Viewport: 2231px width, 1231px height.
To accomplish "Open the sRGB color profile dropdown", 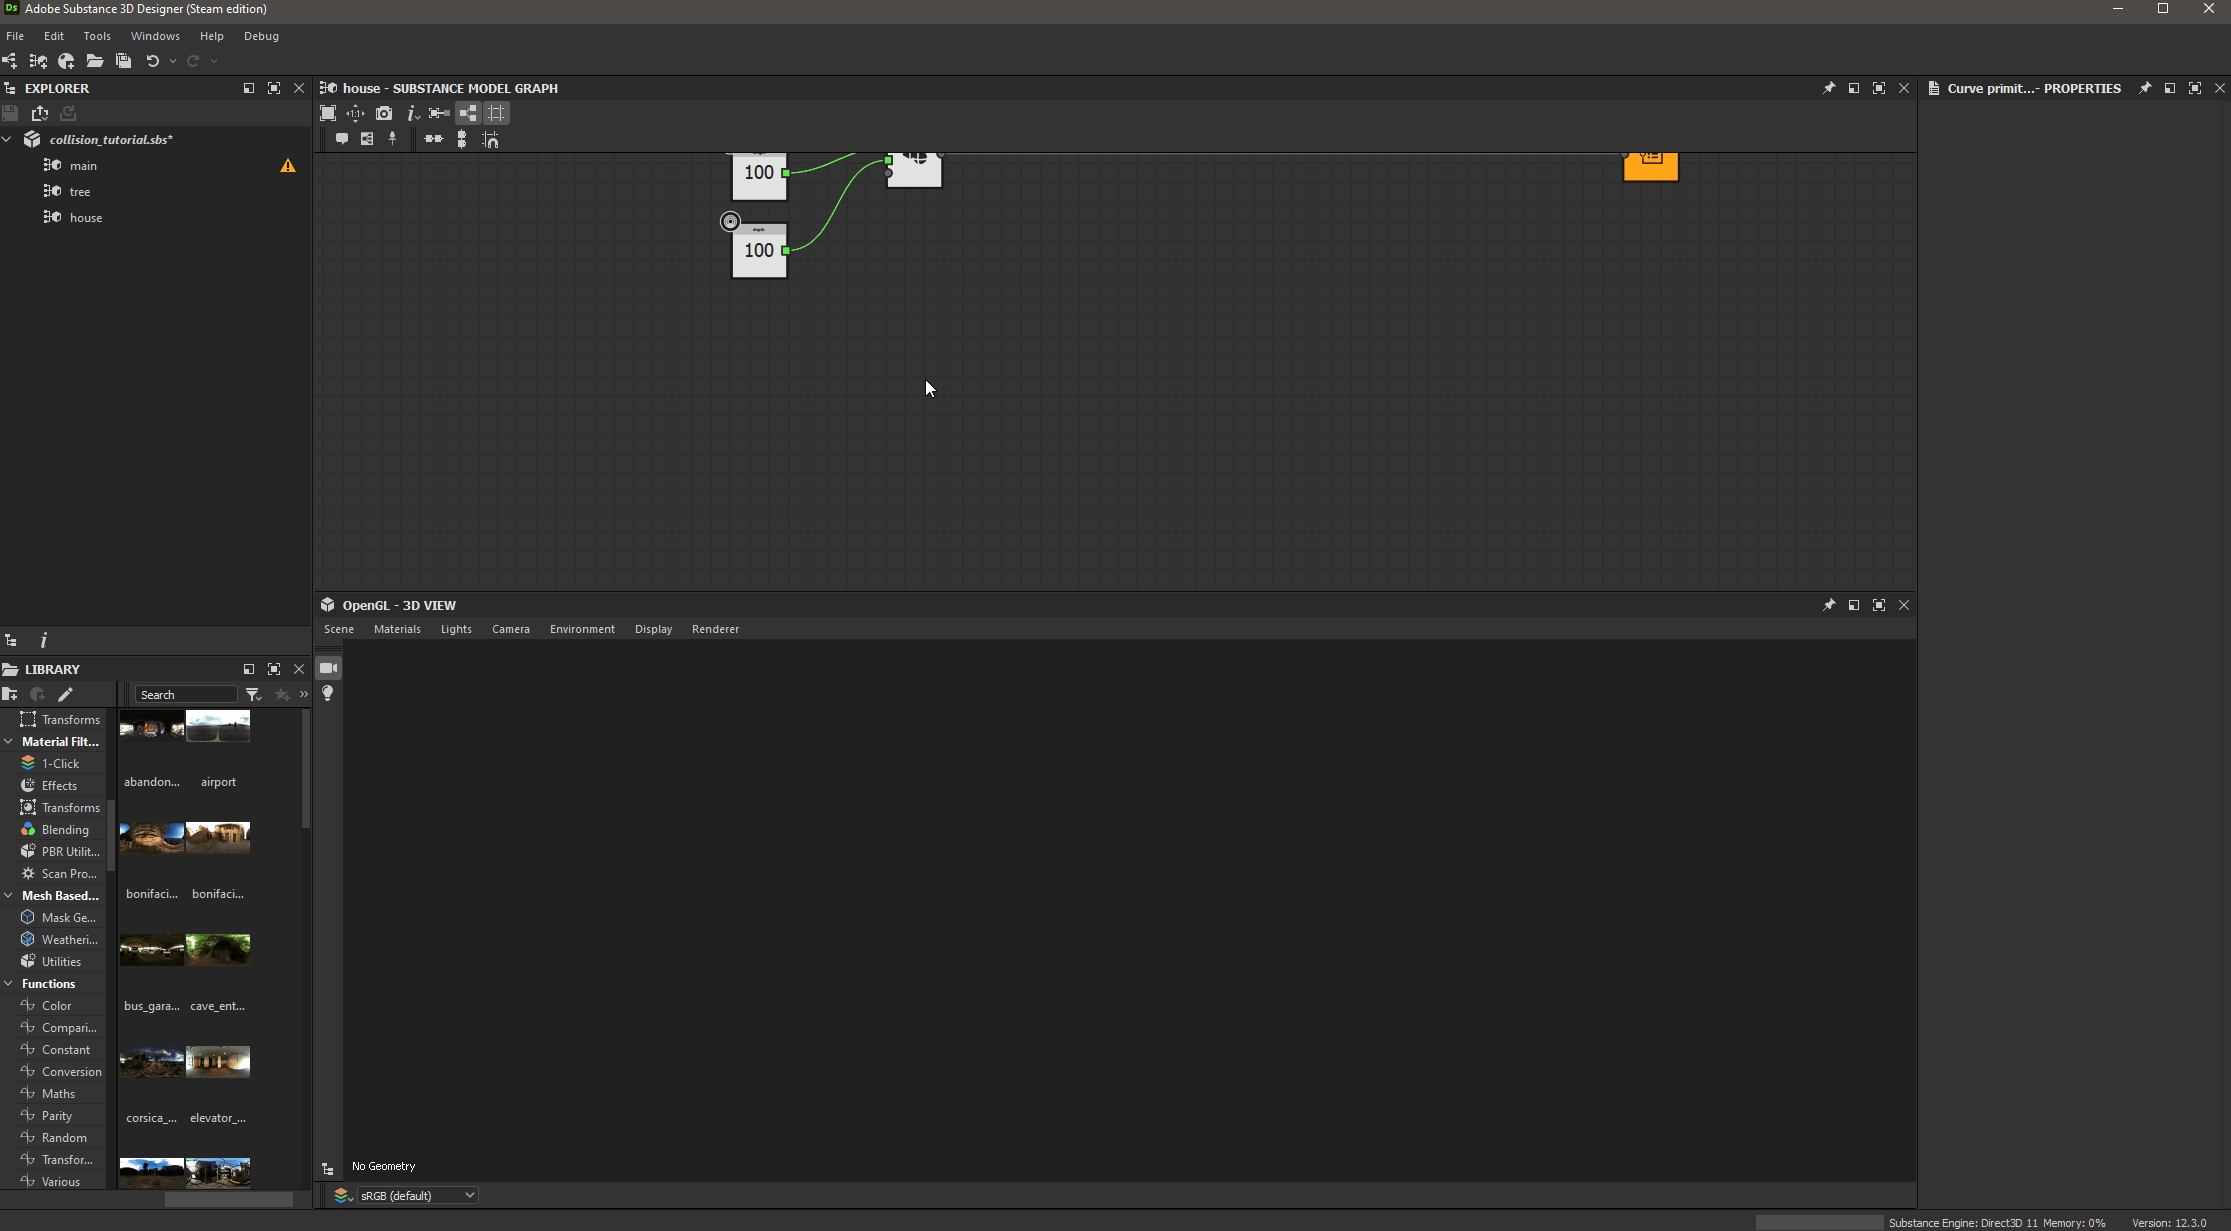I will [417, 1195].
